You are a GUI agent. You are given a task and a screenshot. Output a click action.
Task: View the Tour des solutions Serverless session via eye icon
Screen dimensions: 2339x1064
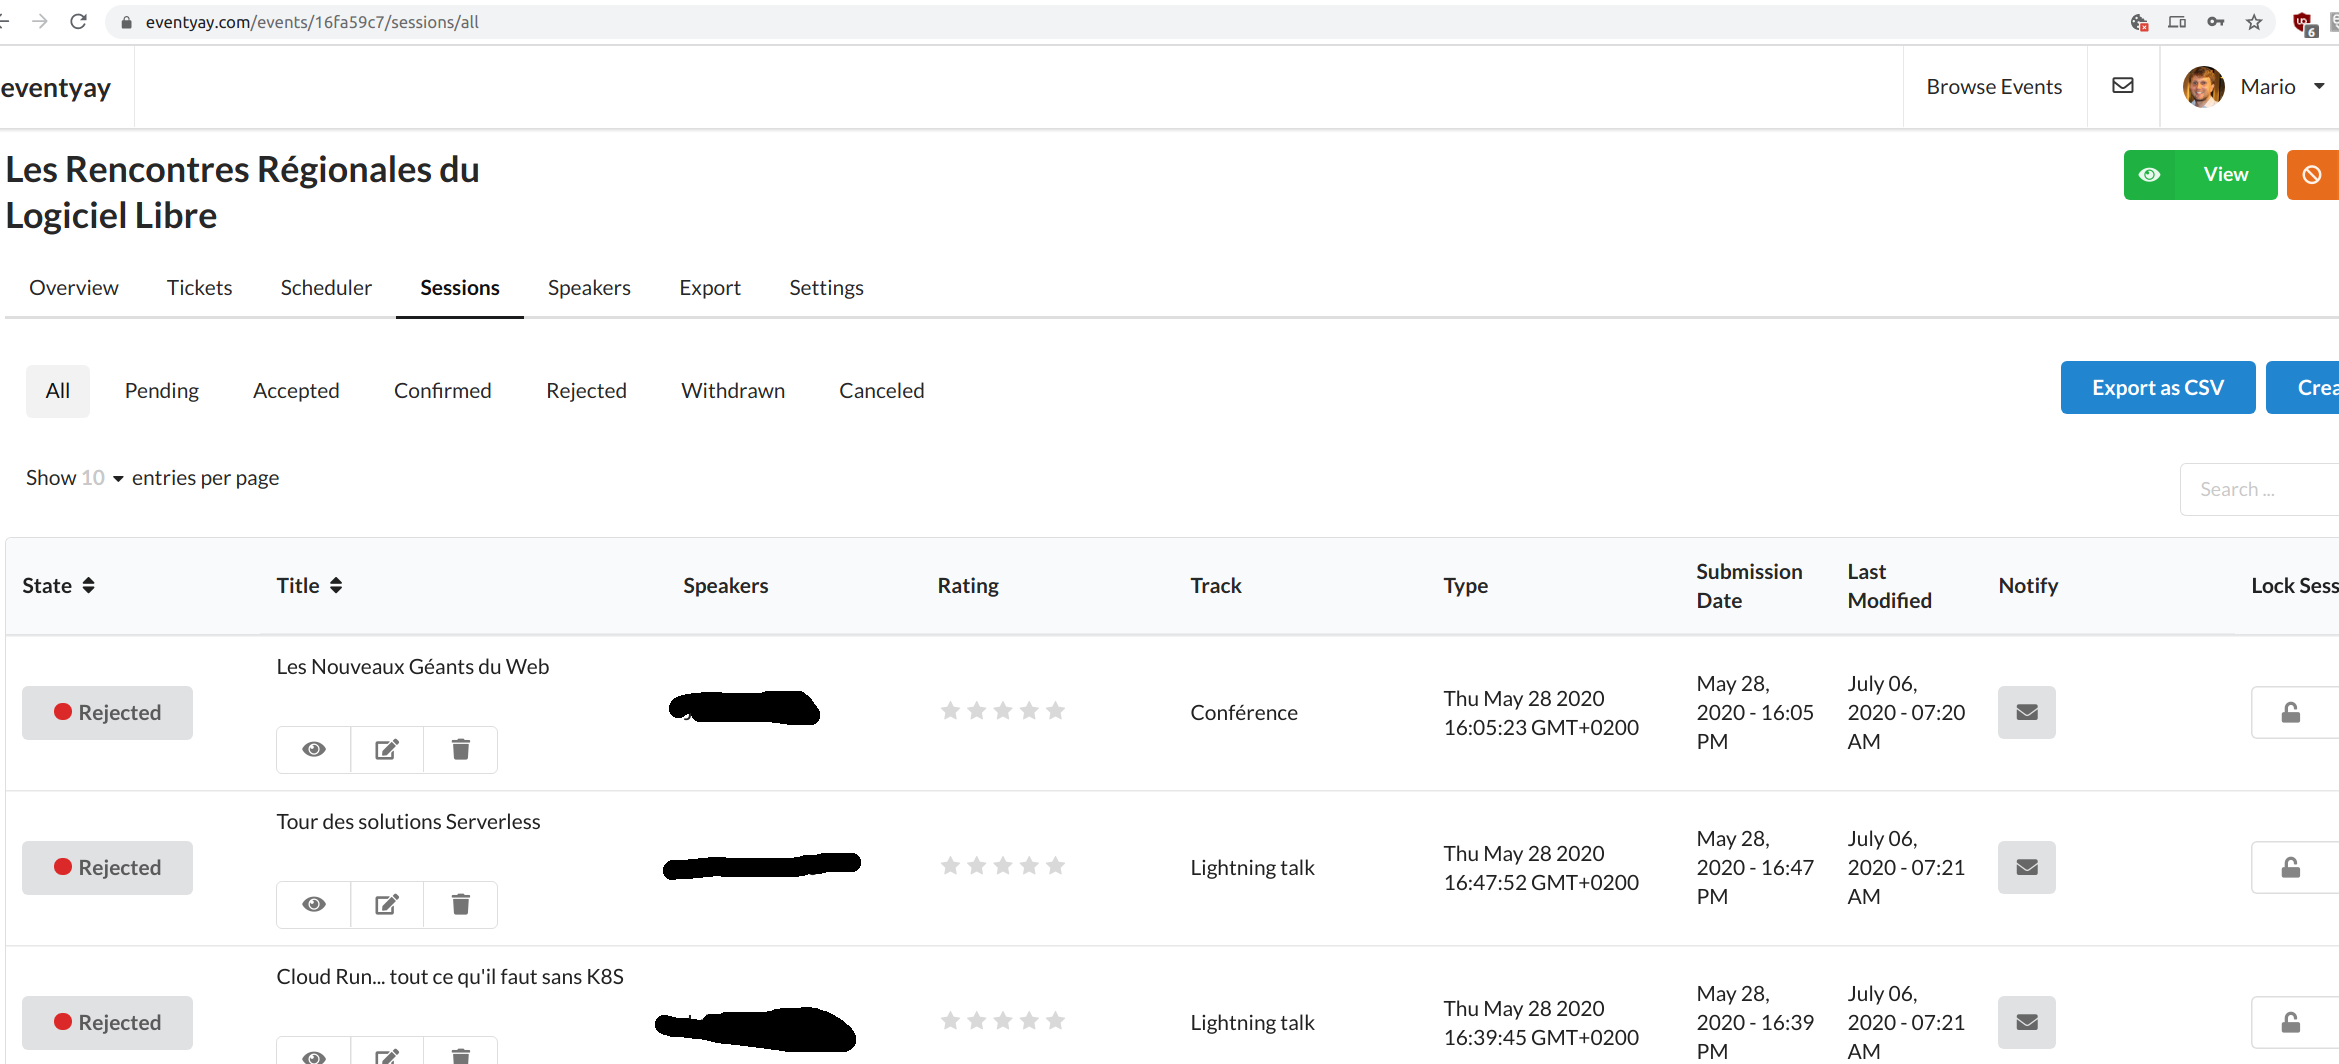(x=314, y=905)
